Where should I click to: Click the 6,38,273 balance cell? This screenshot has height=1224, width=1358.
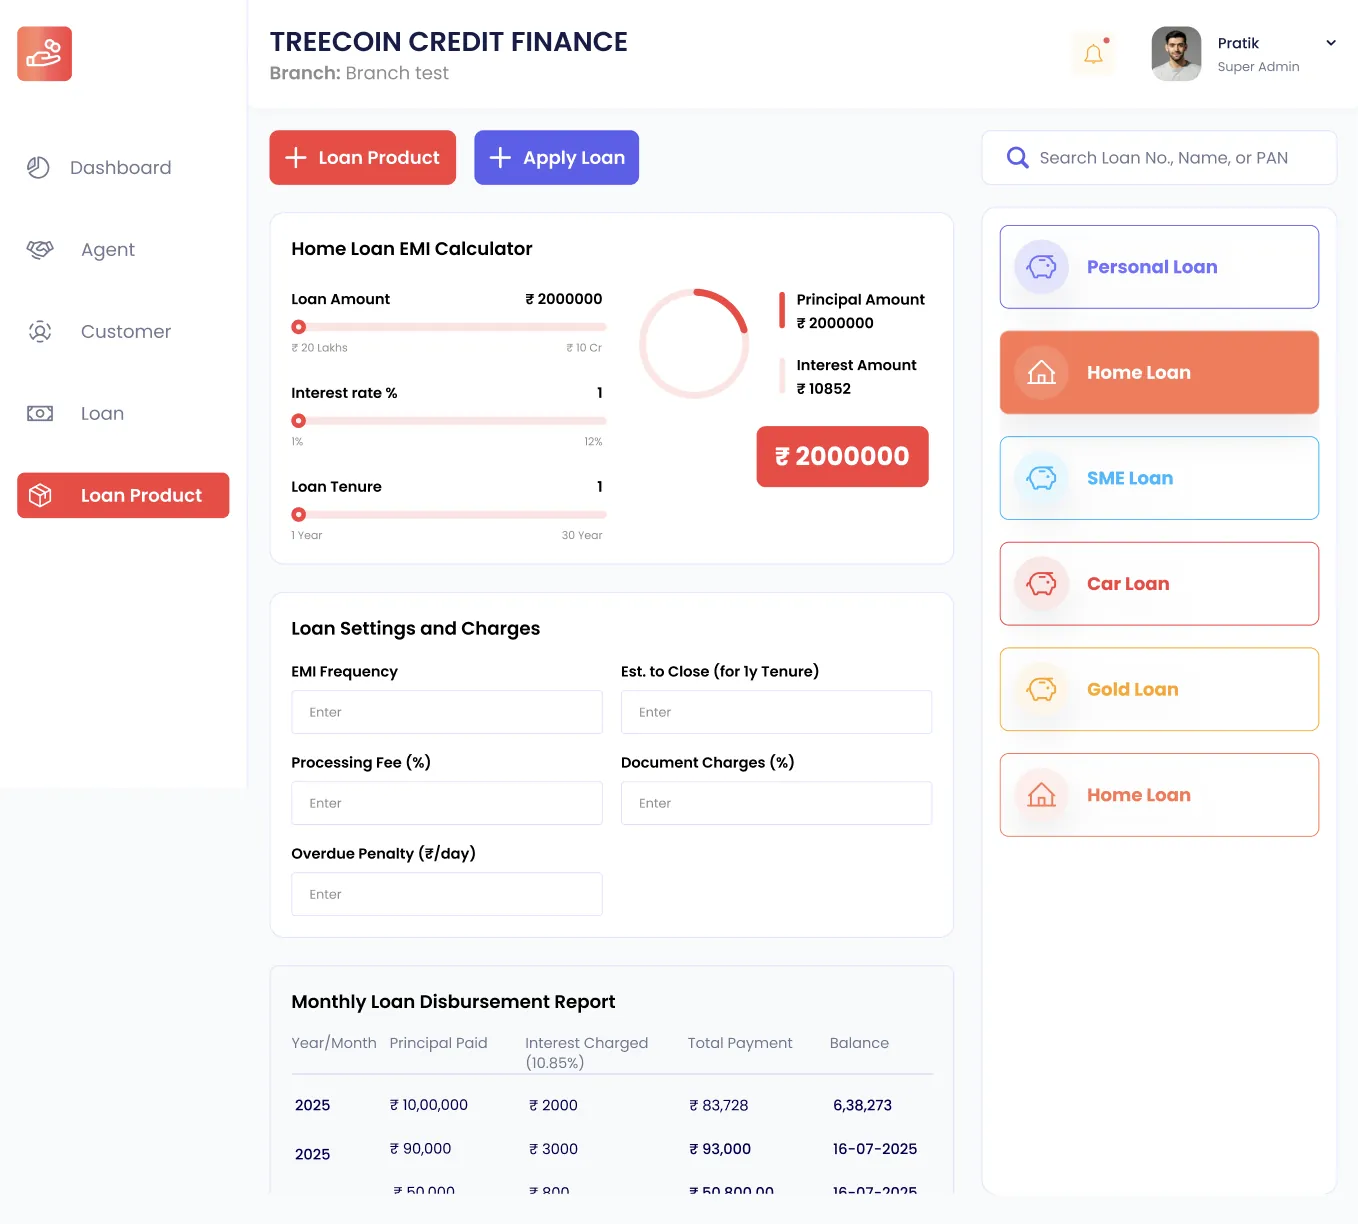(x=862, y=1106)
